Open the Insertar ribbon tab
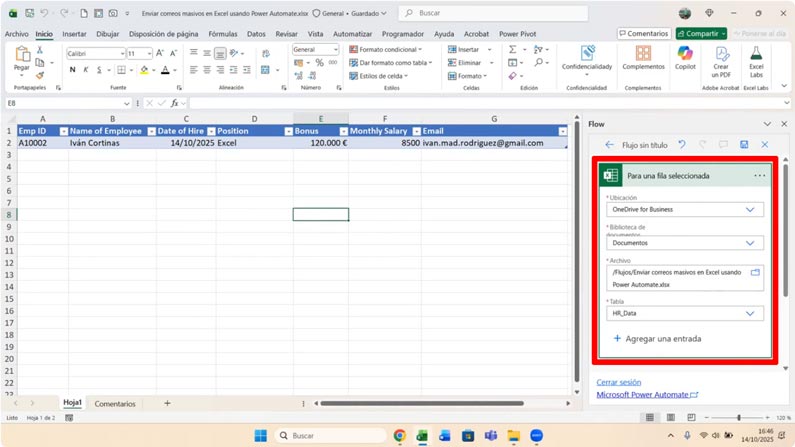The width and height of the screenshot is (795, 447). coord(74,34)
